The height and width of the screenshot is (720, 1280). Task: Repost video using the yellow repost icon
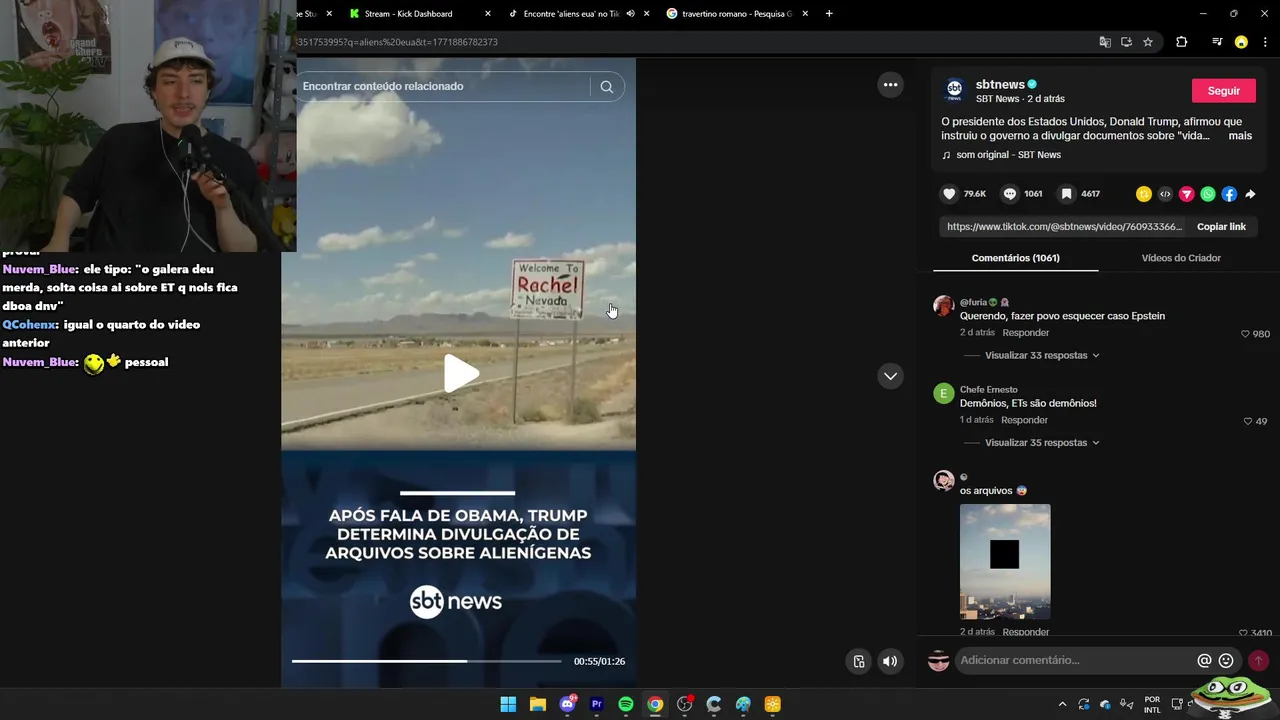1144,194
